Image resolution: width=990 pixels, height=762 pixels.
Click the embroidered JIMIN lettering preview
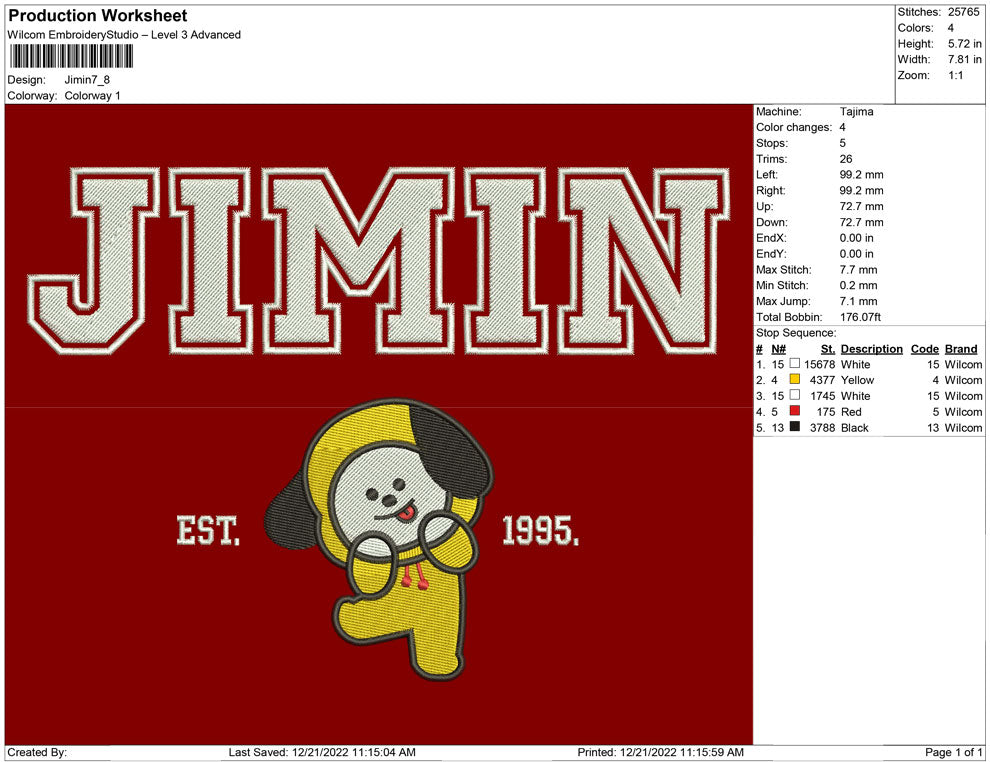(x=379, y=260)
